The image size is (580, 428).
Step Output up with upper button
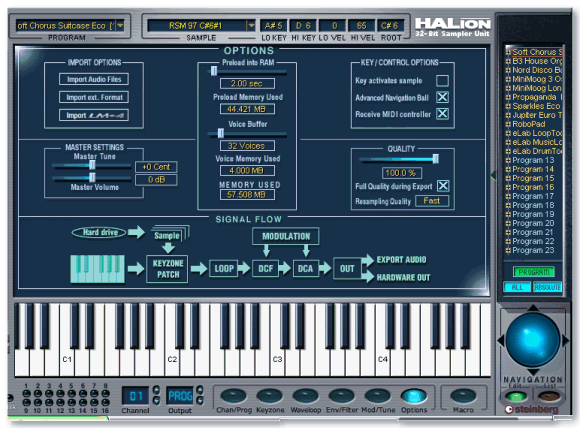tap(200, 390)
